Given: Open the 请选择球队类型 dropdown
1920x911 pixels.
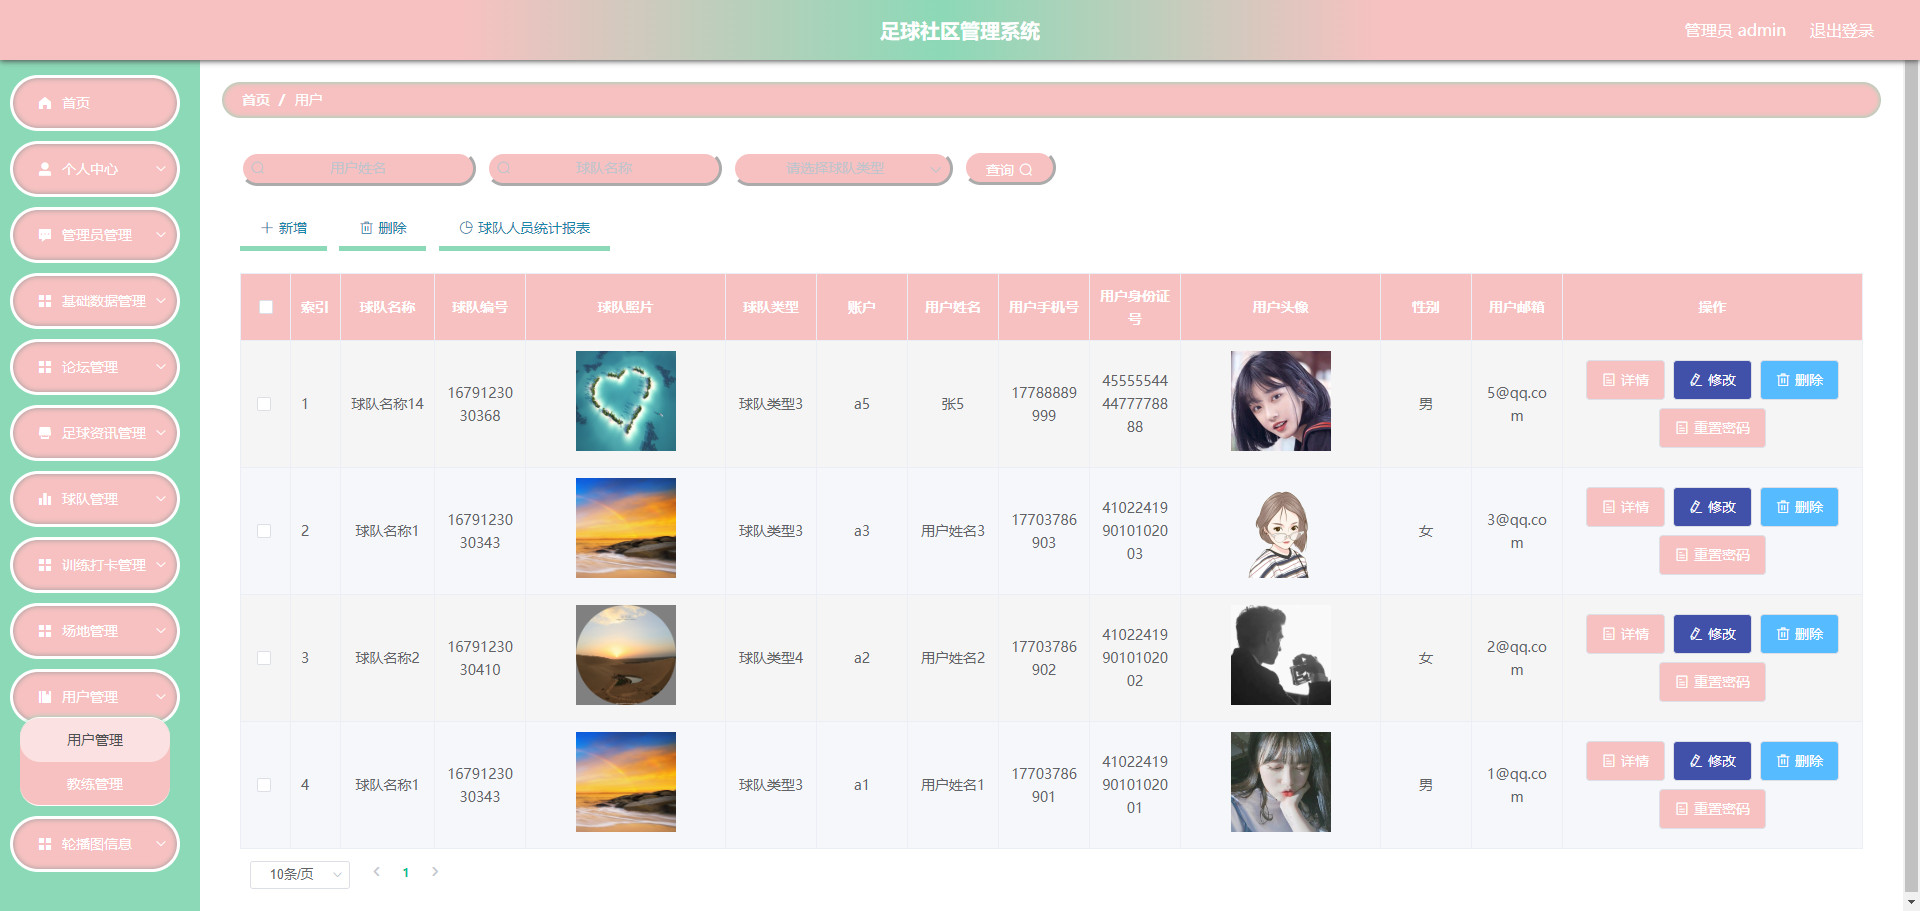Looking at the screenshot, I should click(x=843, y=169).
